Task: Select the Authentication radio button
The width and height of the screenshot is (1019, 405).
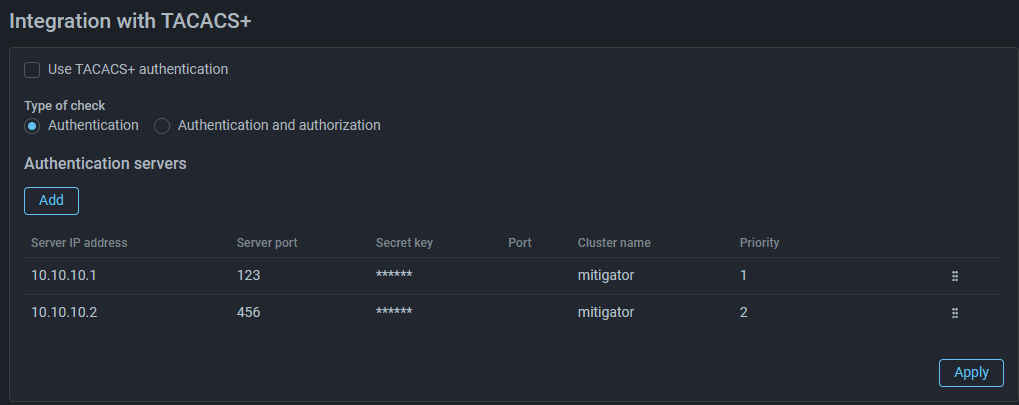Action: [x=32, y=126]
